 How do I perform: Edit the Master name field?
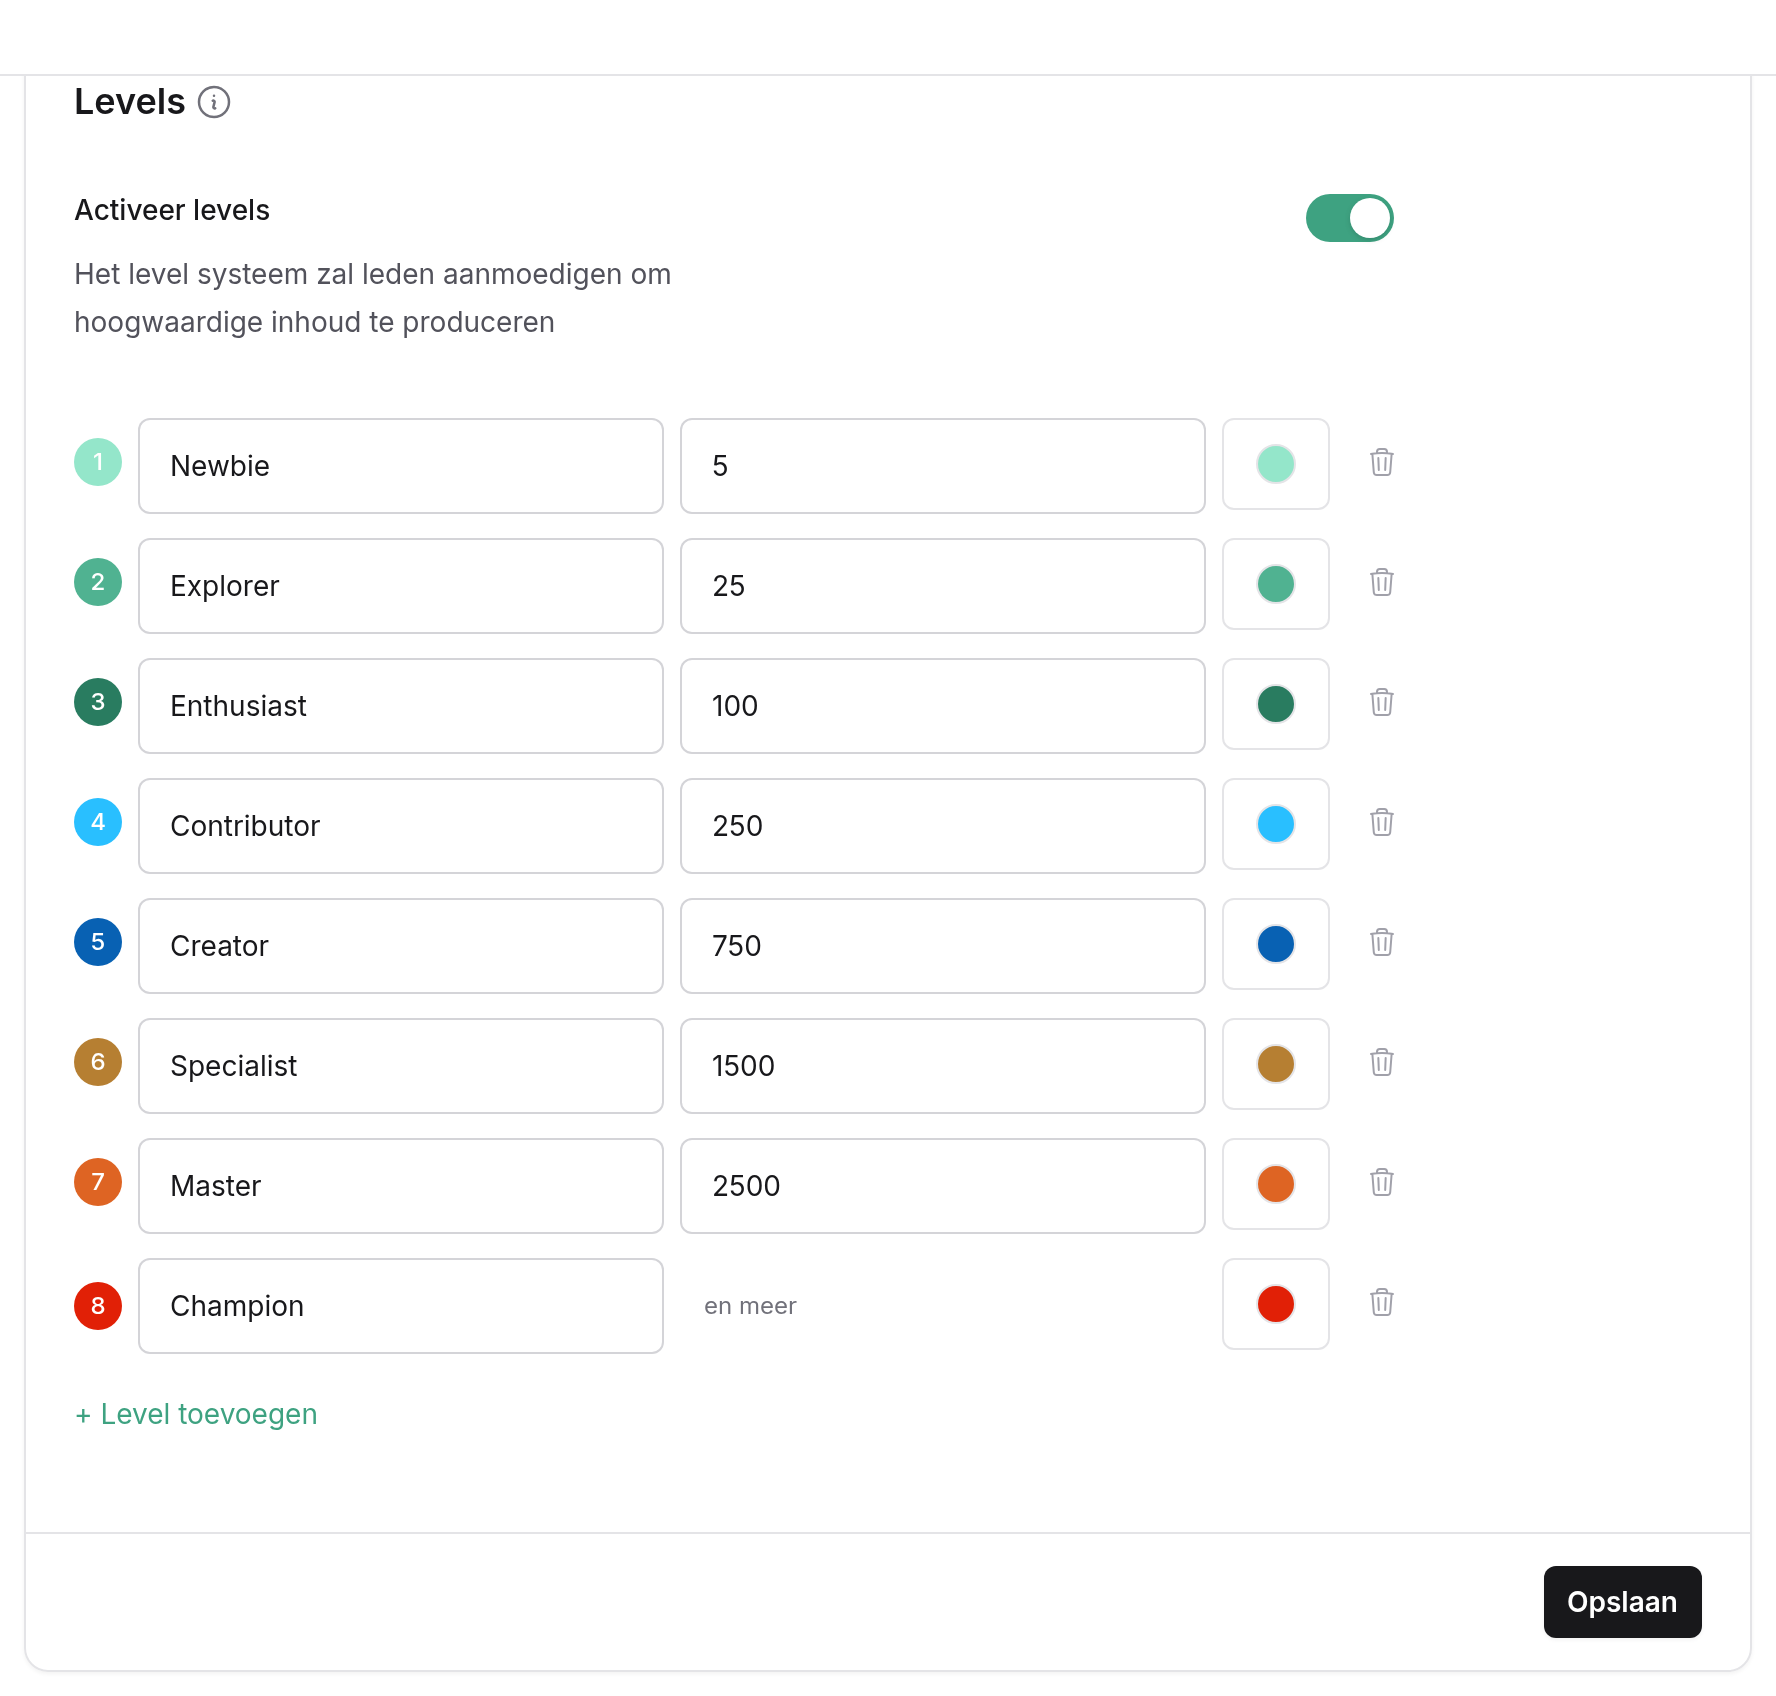(401, 1186)
